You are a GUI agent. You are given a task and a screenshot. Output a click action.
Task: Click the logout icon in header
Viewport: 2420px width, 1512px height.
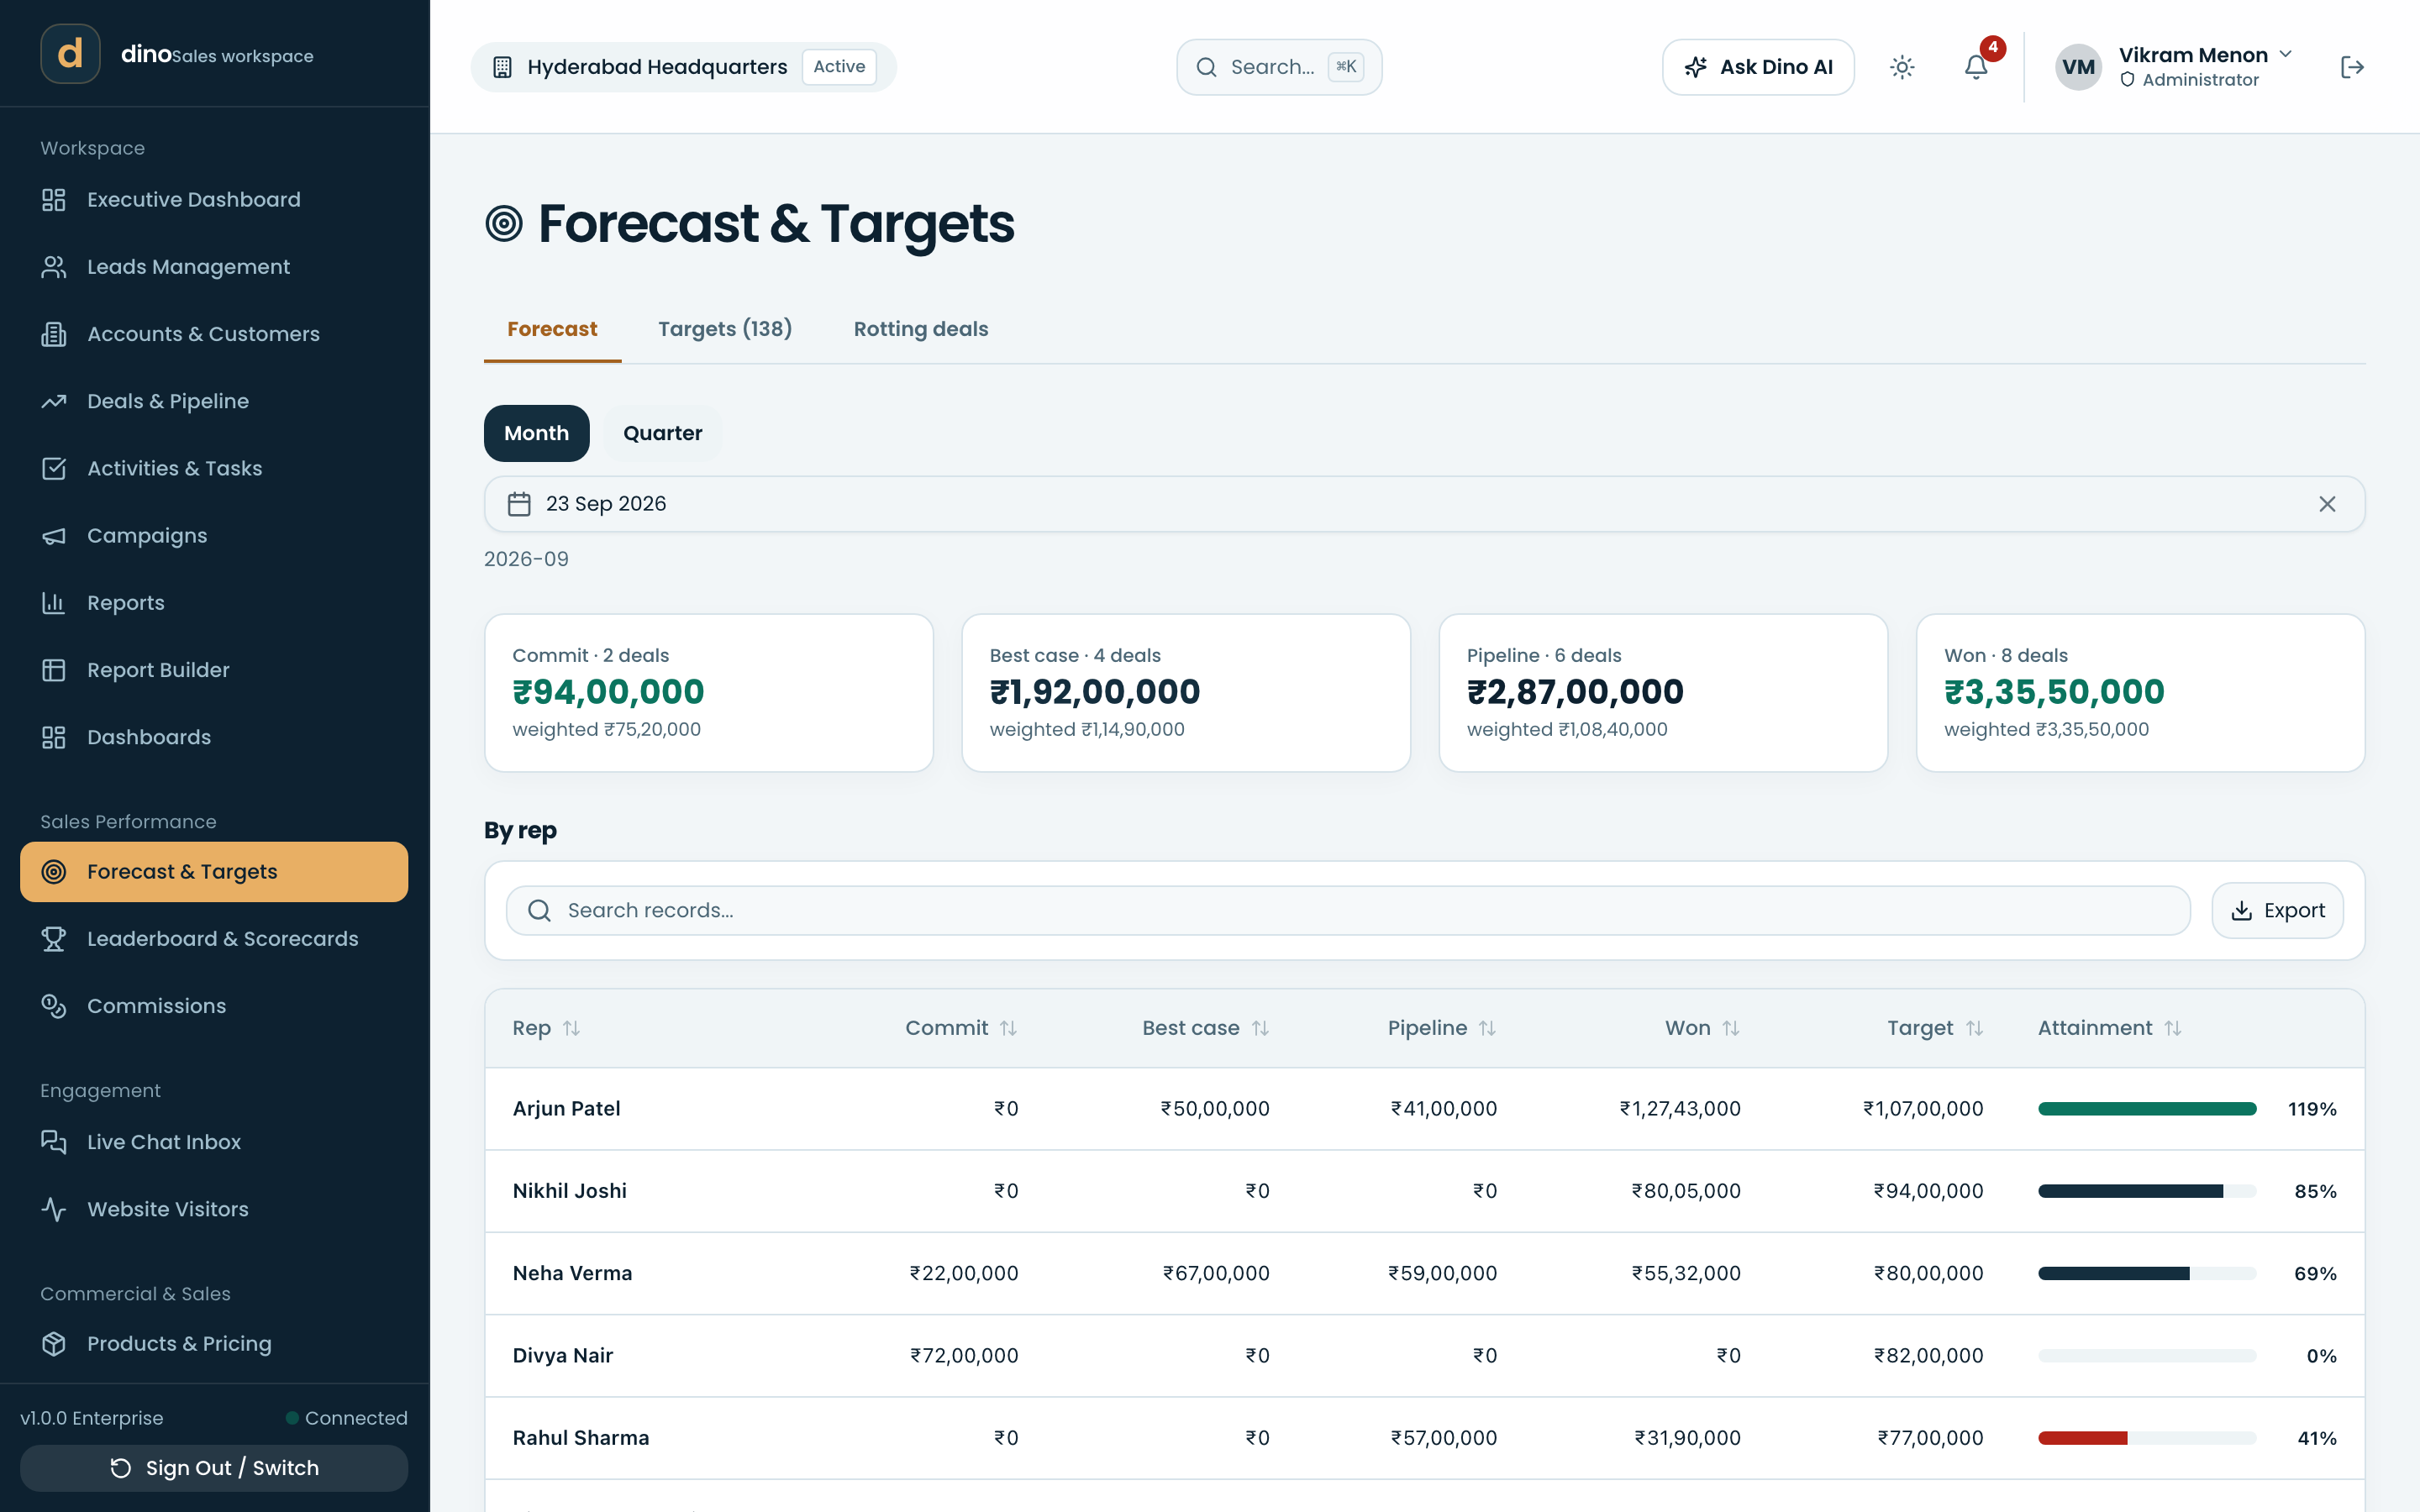pyautogui.click(x=2352, y=67)
